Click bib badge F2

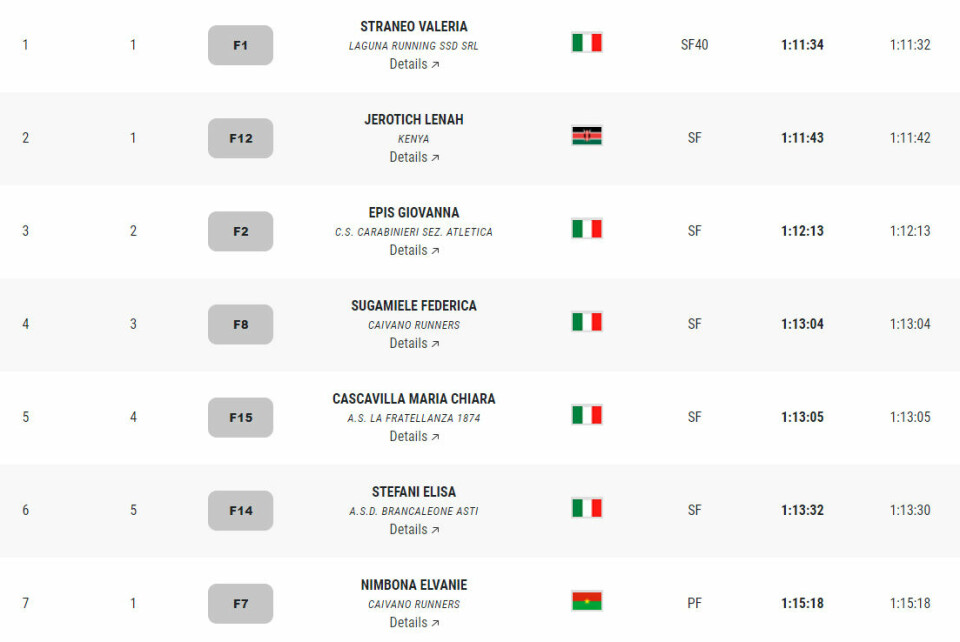[240, 231]
